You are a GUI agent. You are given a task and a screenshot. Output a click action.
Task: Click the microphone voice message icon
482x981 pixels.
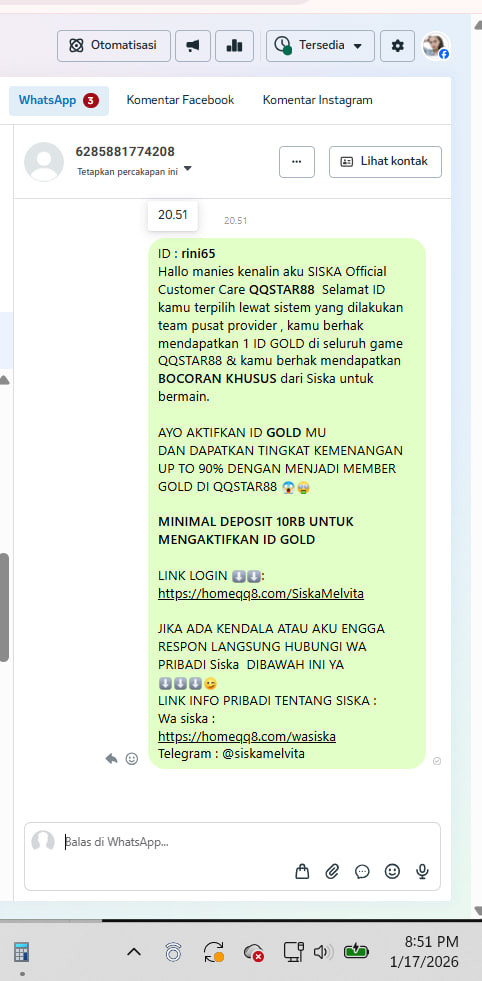point(423,871)
